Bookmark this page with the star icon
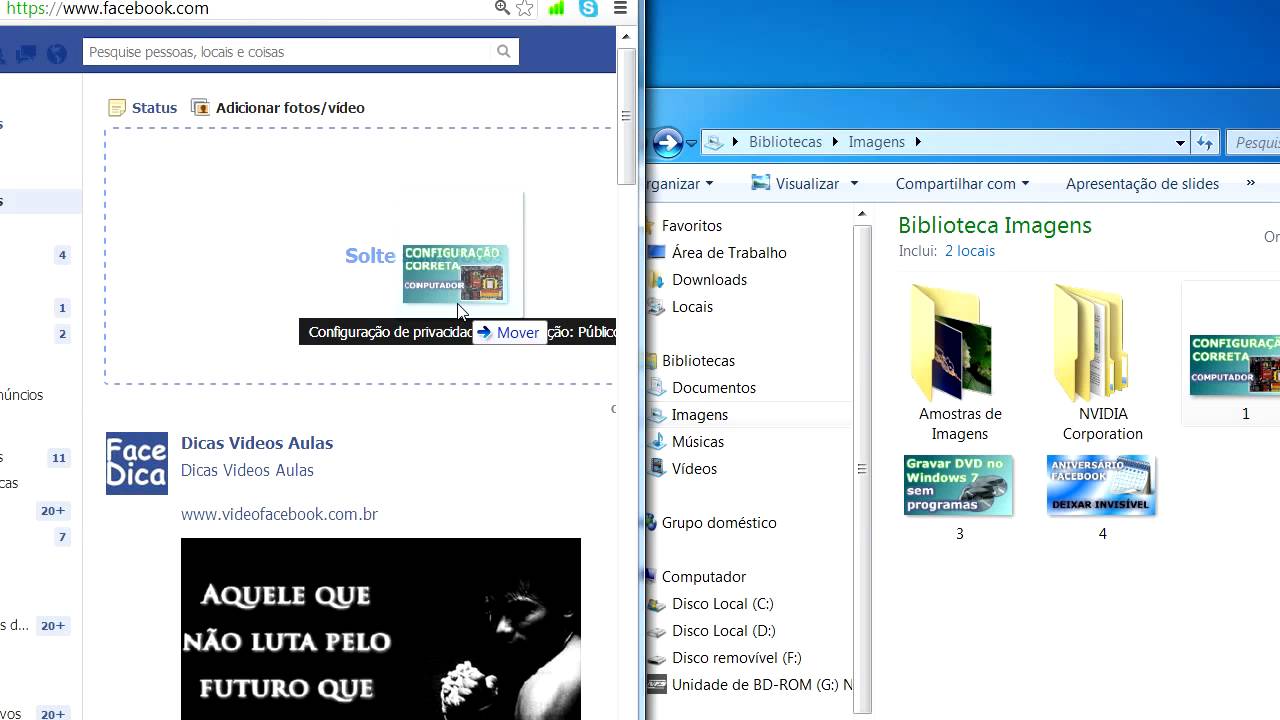 tap(525, 8)
